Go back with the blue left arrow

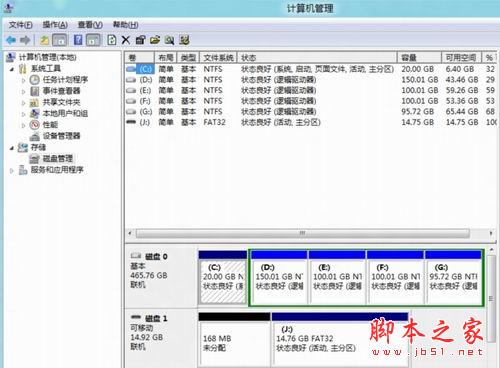11,40
